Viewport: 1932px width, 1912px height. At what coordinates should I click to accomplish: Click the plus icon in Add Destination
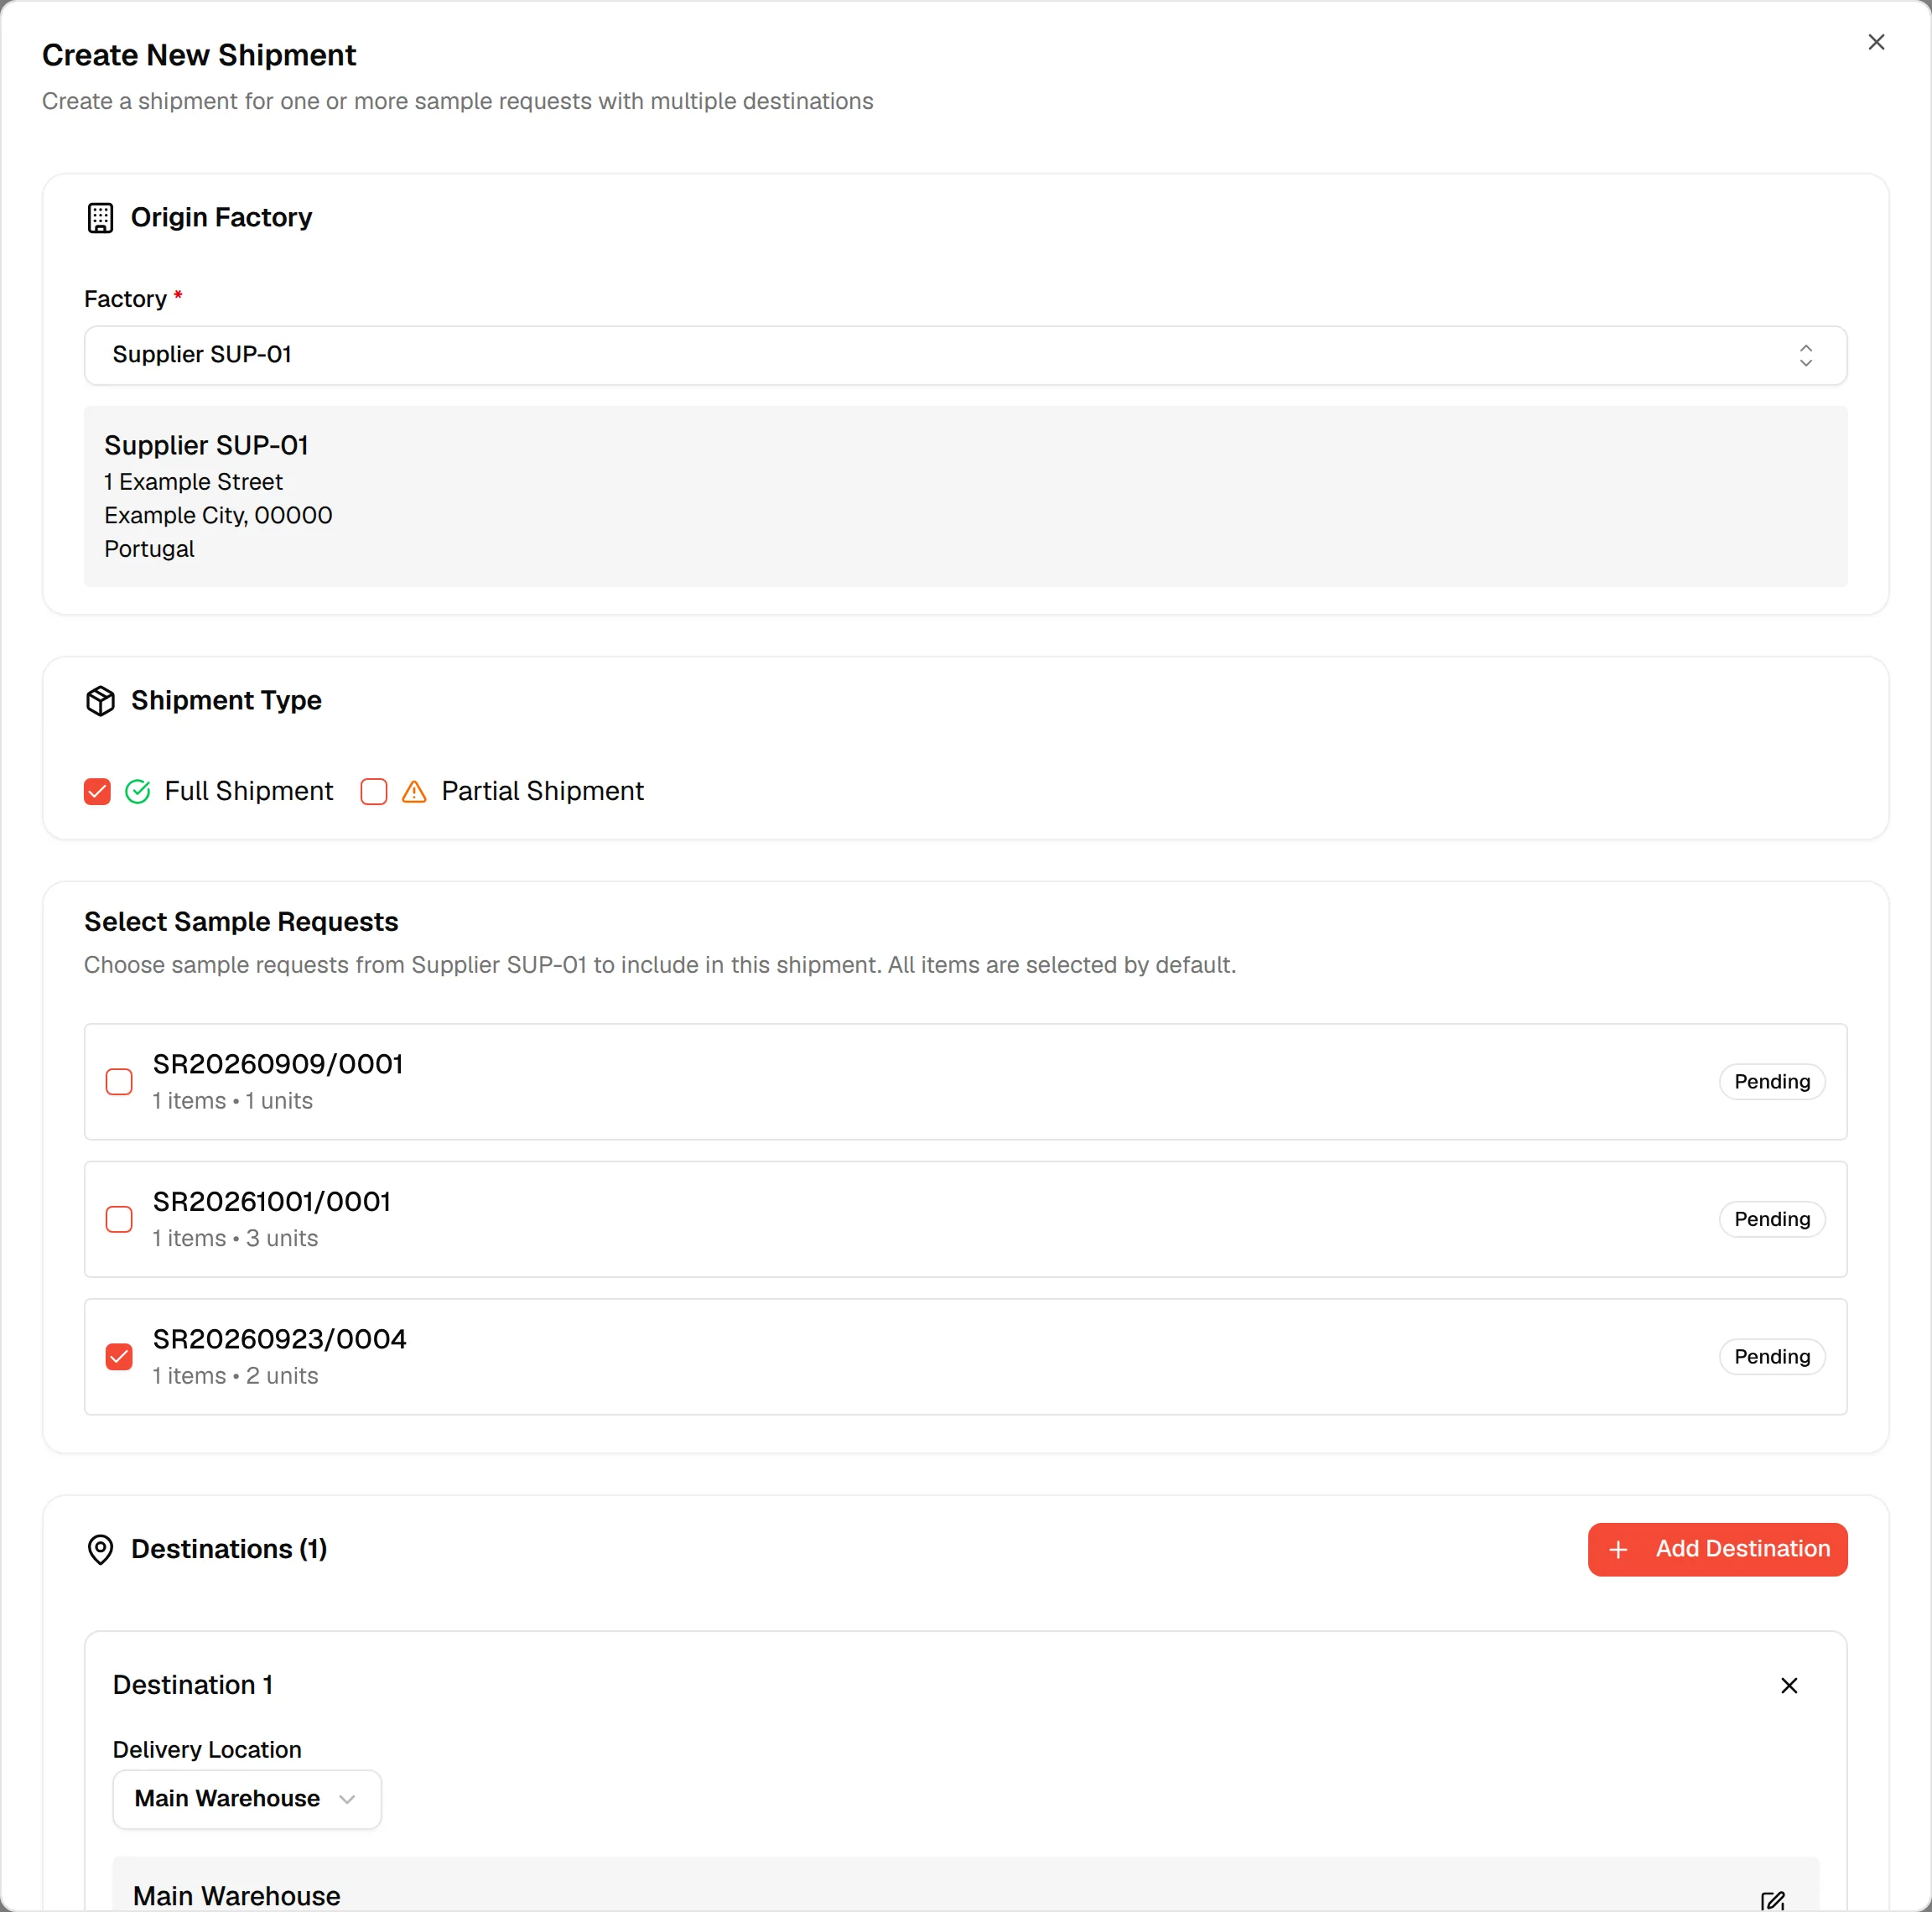coord(1619,1549)
